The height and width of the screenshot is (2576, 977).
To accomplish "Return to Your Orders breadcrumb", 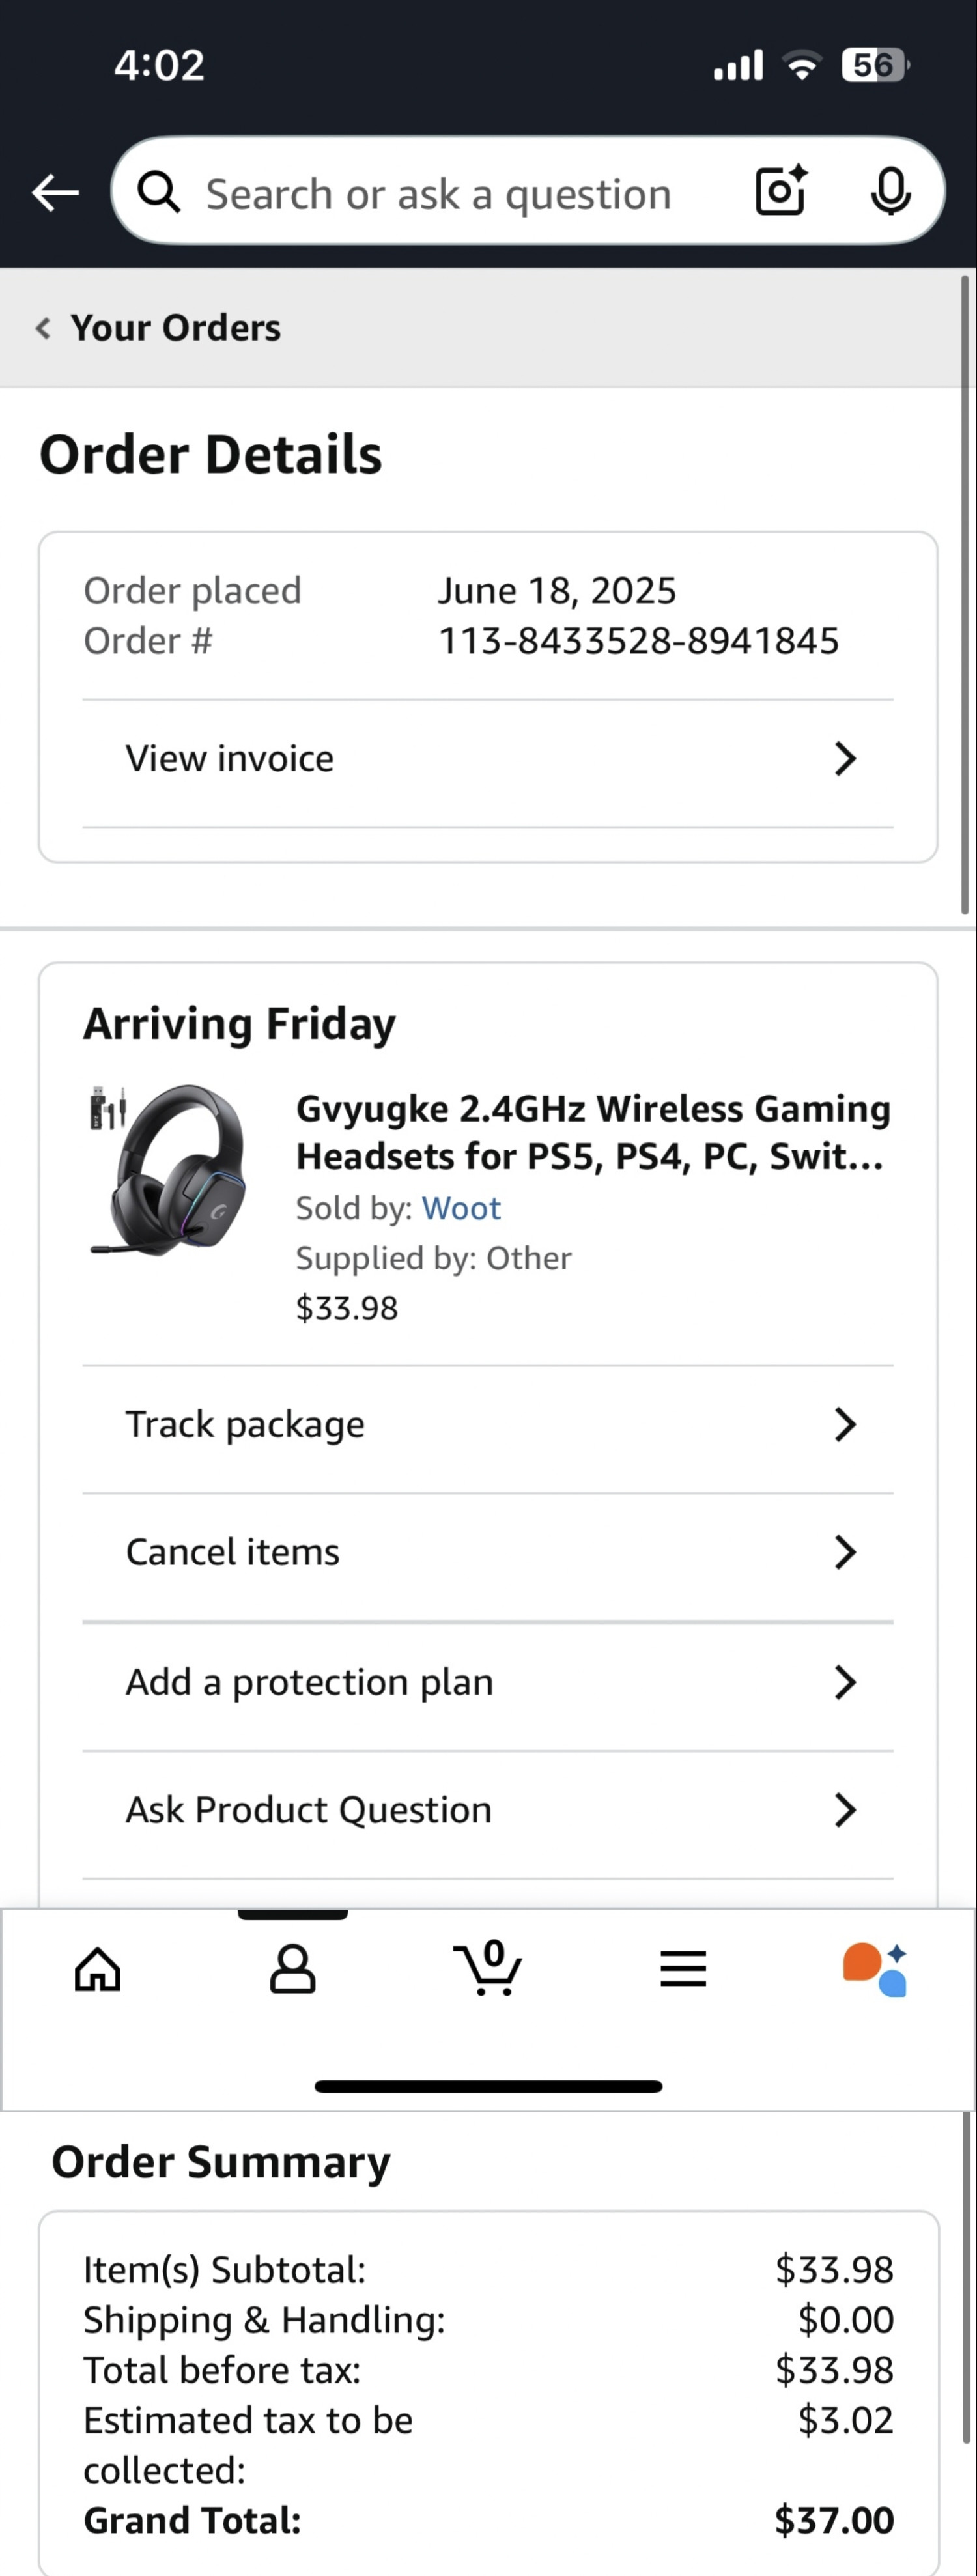I will point(160,328).
